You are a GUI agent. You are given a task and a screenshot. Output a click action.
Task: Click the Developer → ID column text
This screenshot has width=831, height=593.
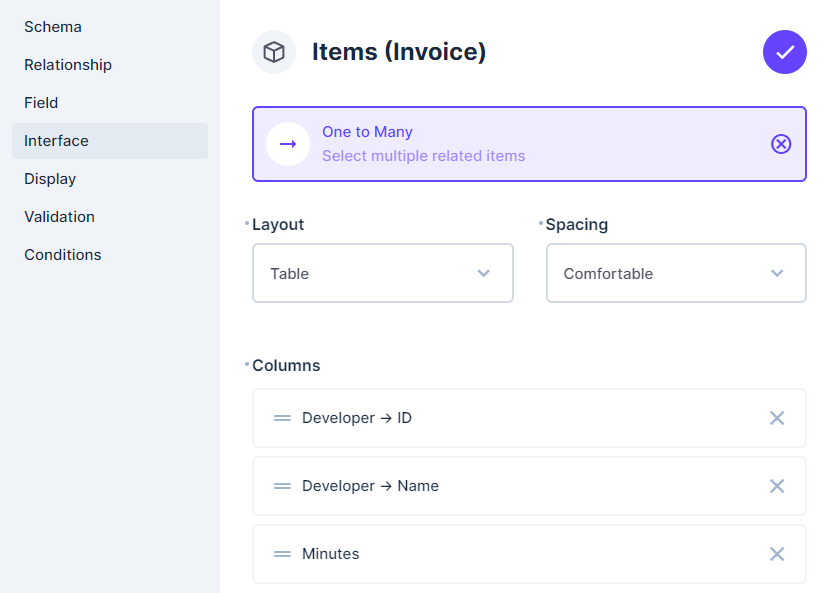[x=357, y=418]
